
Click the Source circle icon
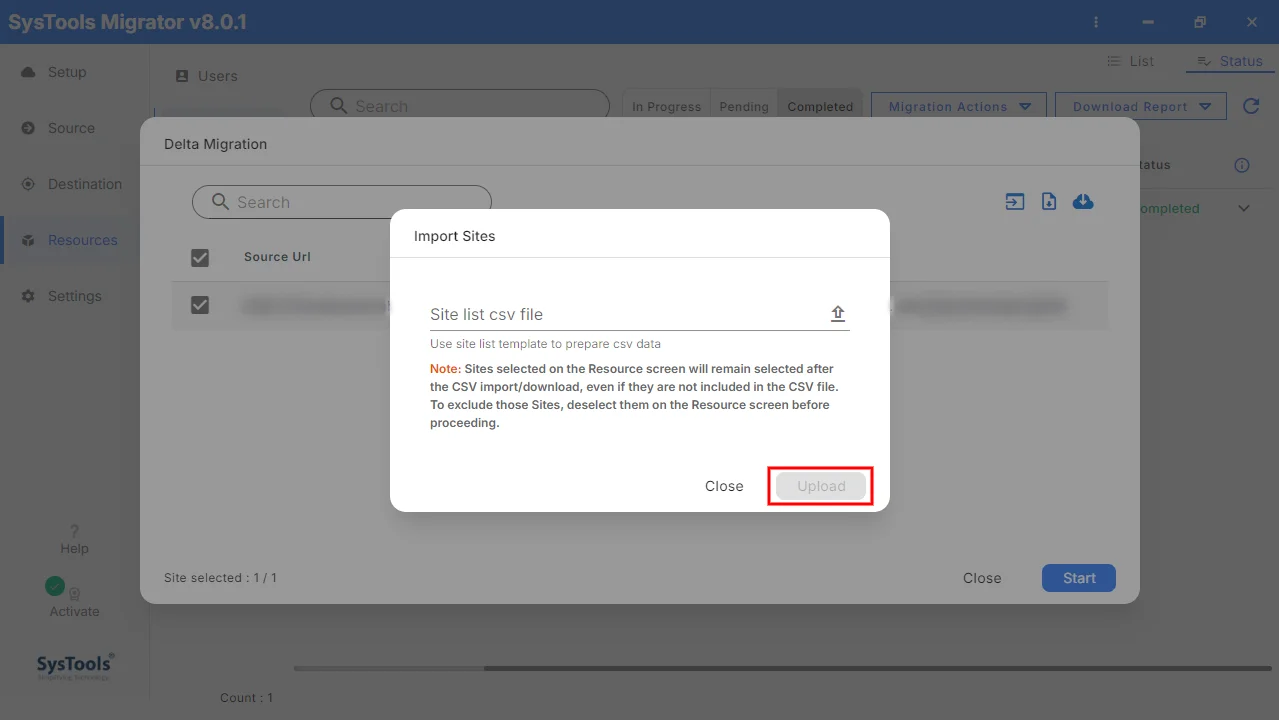[x=28, y=128]
